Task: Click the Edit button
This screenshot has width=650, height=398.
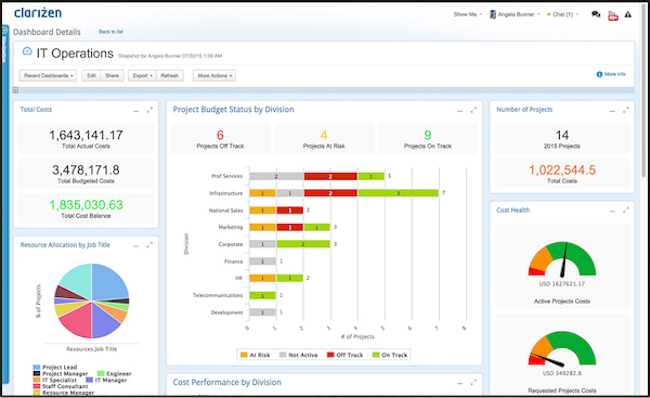Action: (x=91, y=75)
